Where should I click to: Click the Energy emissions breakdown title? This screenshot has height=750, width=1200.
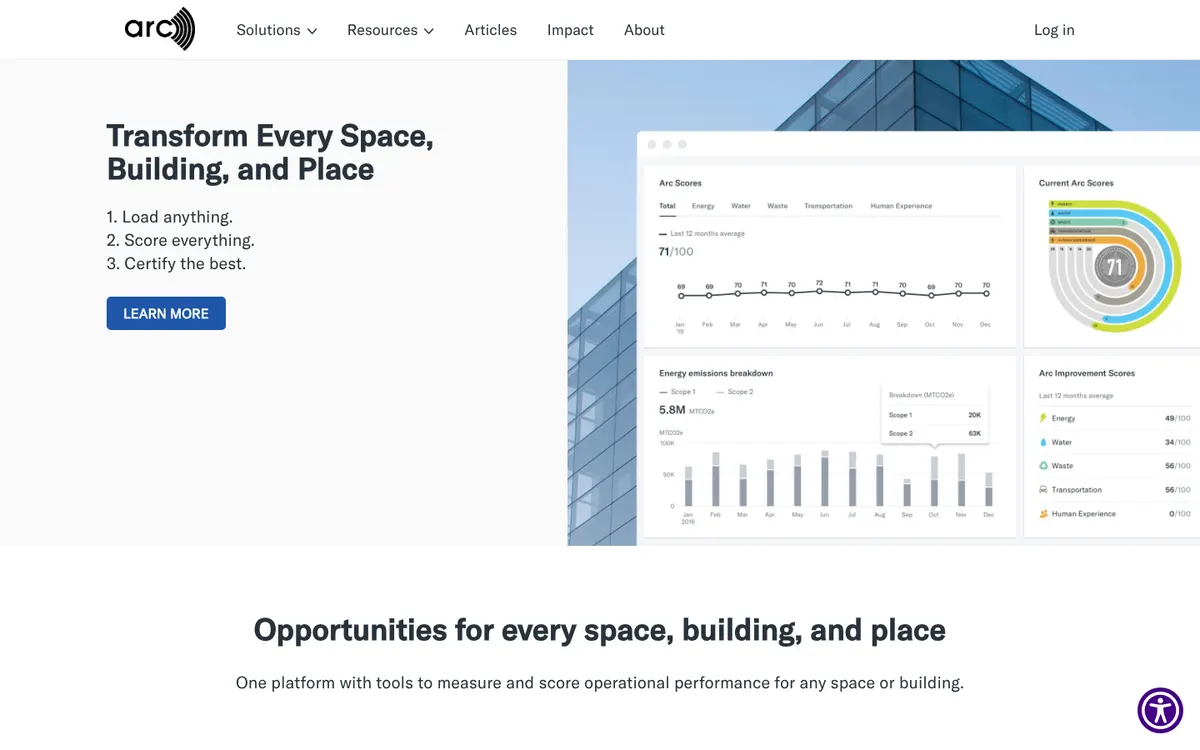pos(716,373)
